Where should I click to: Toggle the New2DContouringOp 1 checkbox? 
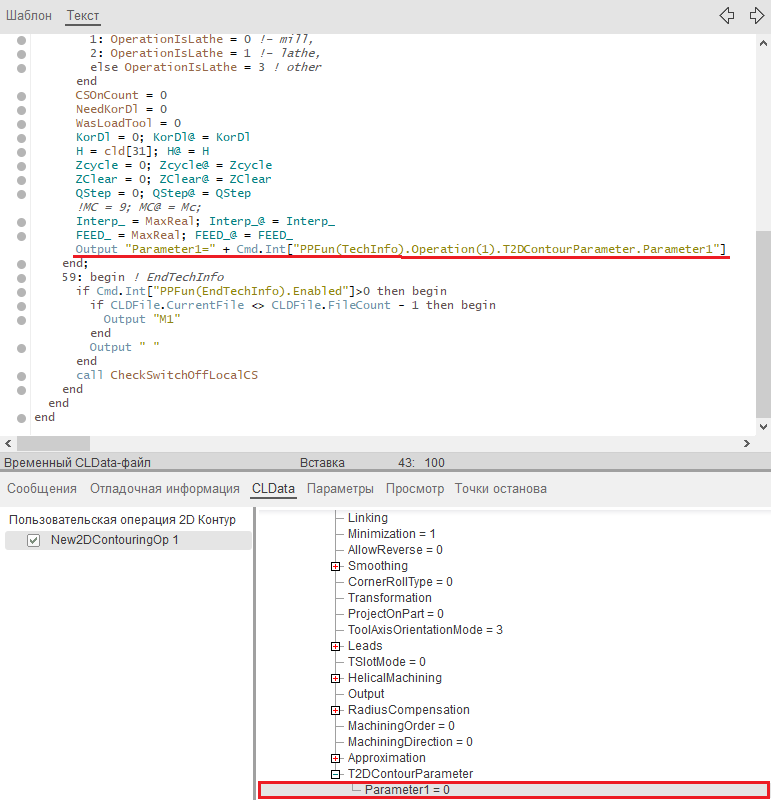[x=33, y=540]
